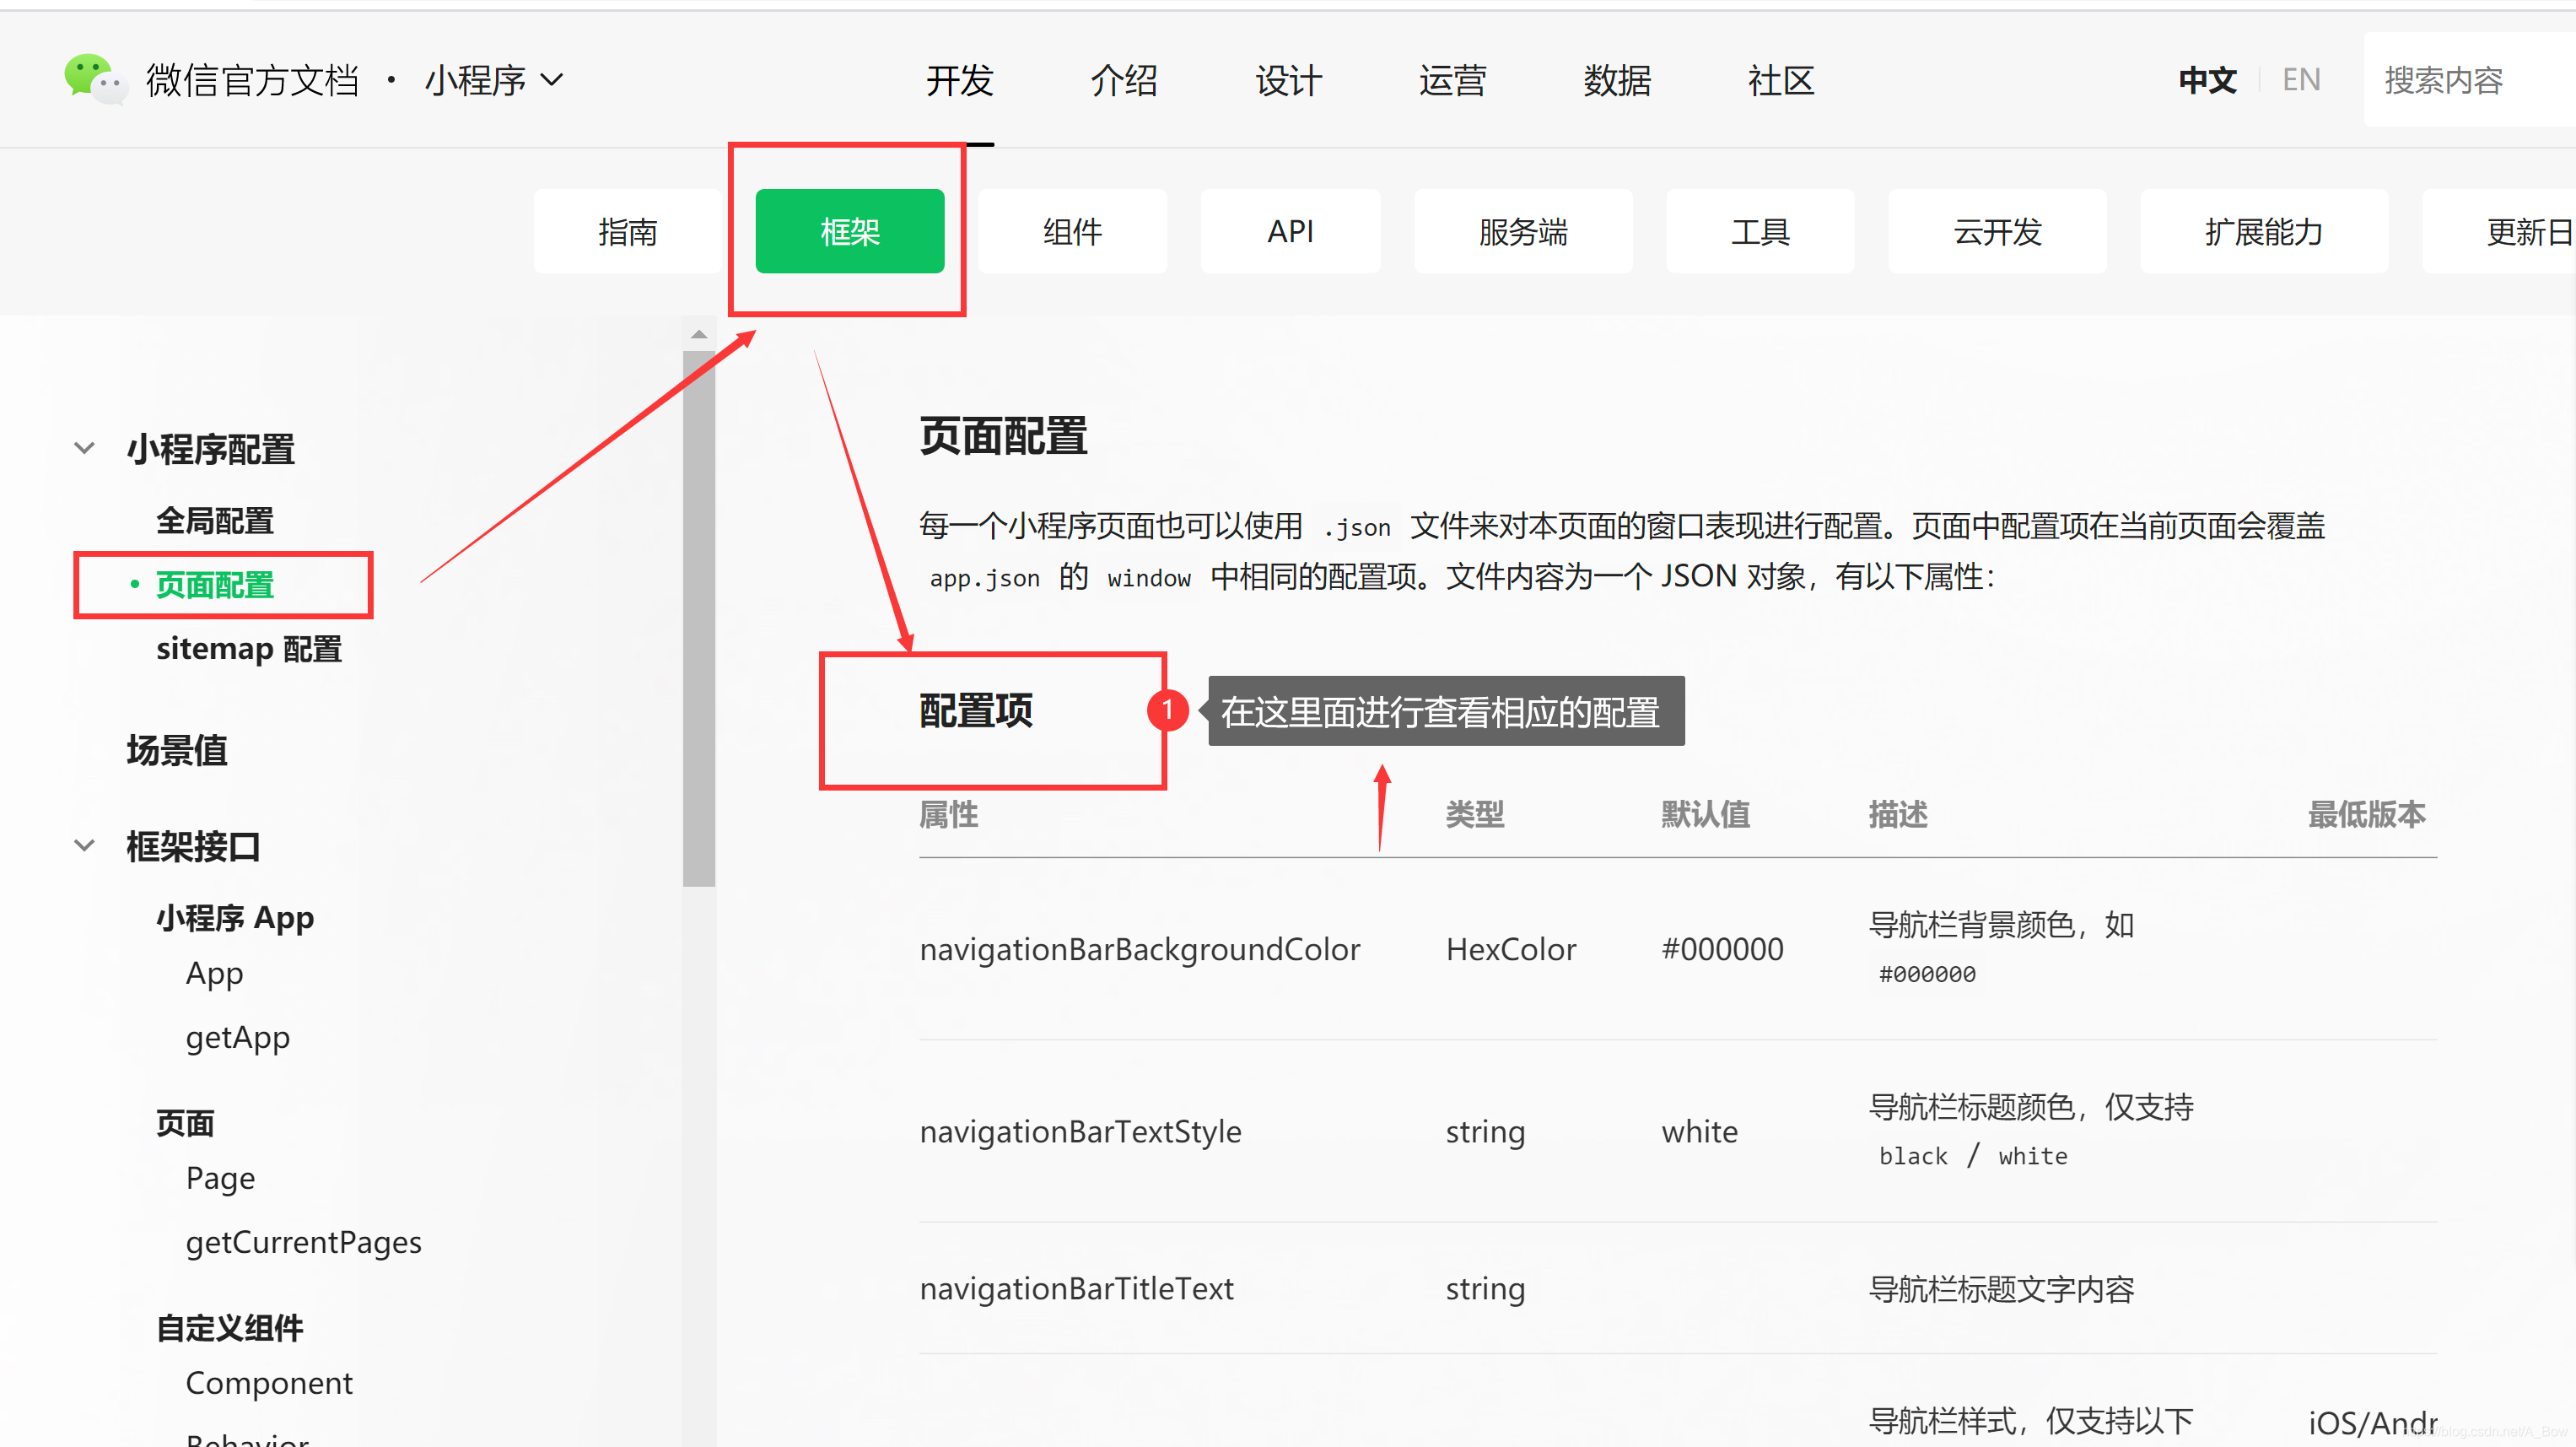Click the #000000 default value cell
The image size is (2576, 1447).
(x=1722, y=949)
